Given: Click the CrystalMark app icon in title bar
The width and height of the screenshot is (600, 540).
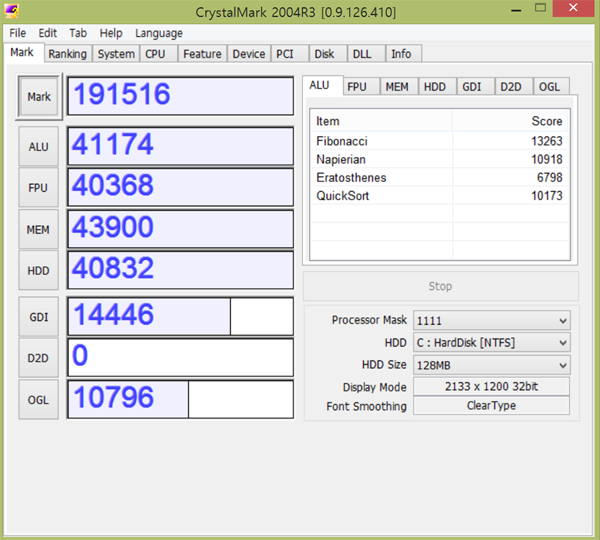Looking at the screenshot, I should point(11,11).
